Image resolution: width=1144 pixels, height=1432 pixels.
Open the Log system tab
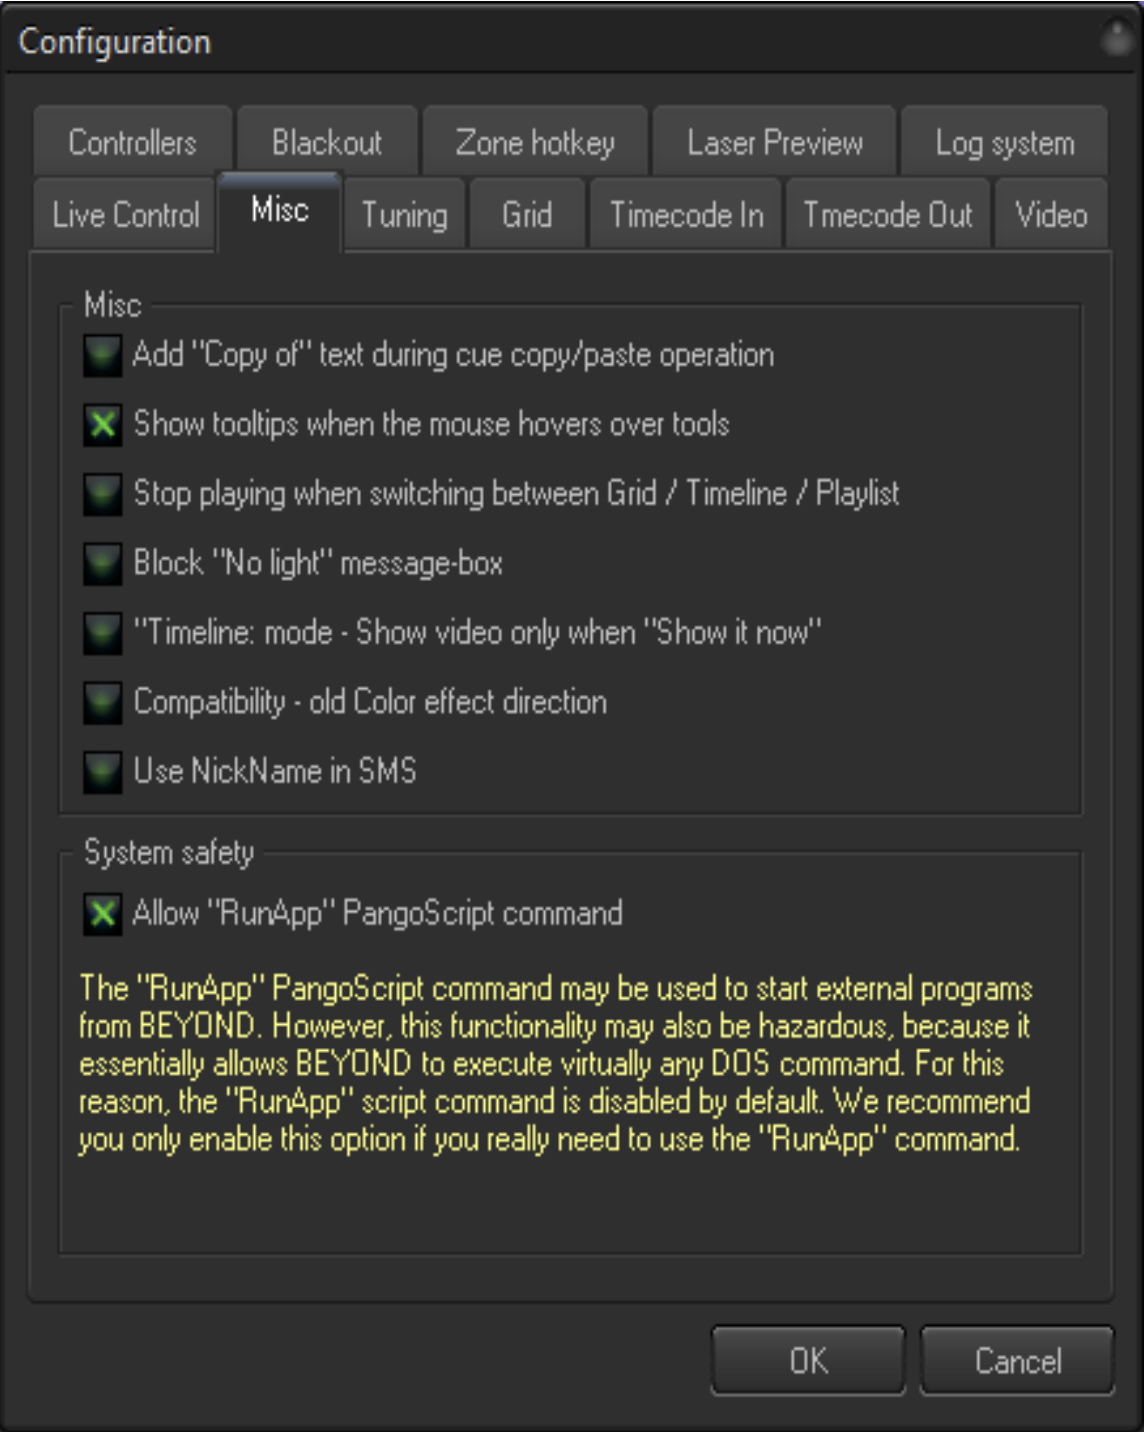tap(1005, 142)
